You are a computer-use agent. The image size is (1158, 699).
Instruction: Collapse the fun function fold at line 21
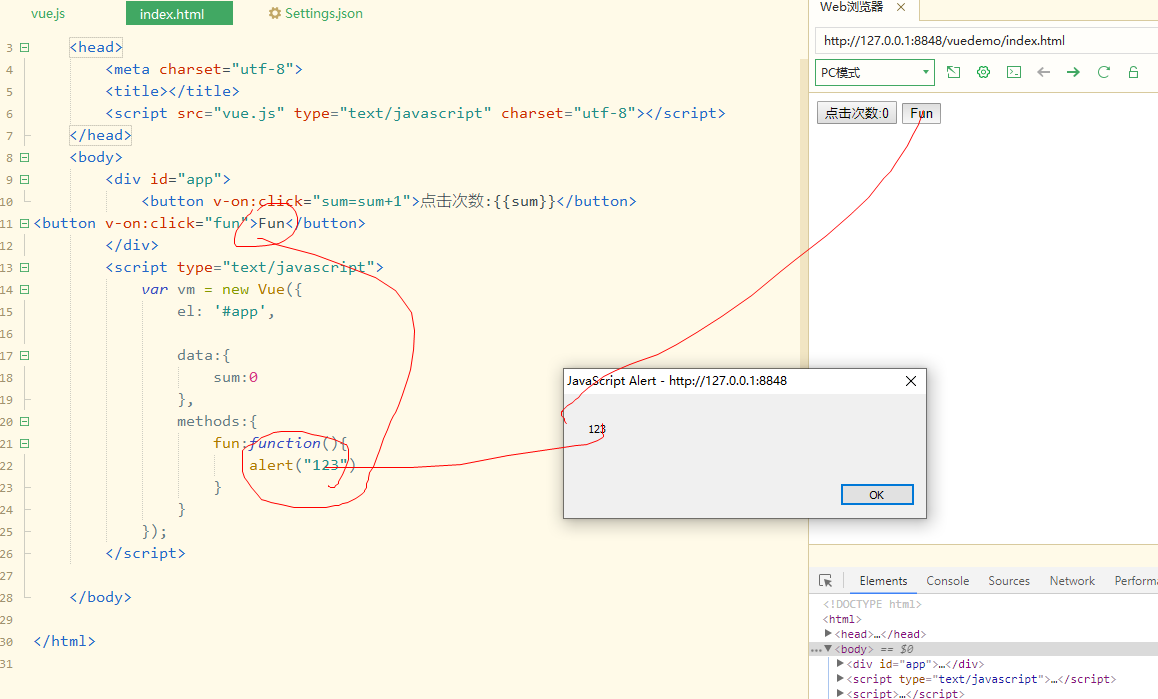[24, 443]
